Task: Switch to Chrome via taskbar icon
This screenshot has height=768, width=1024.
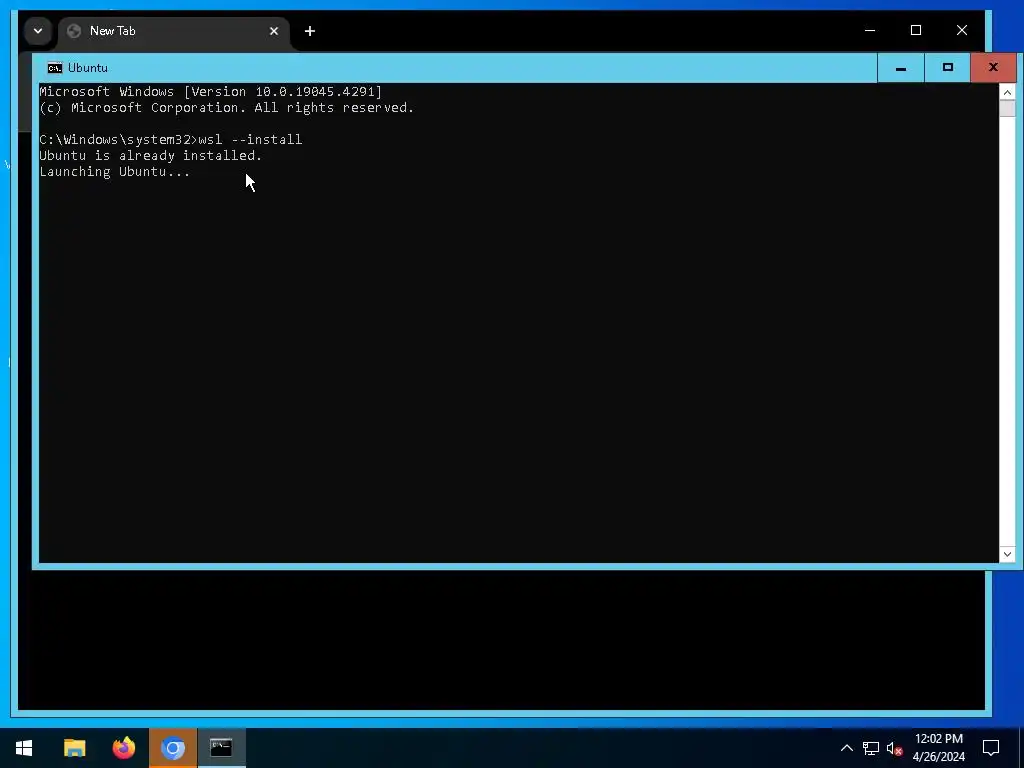Action: click(173, 748)
